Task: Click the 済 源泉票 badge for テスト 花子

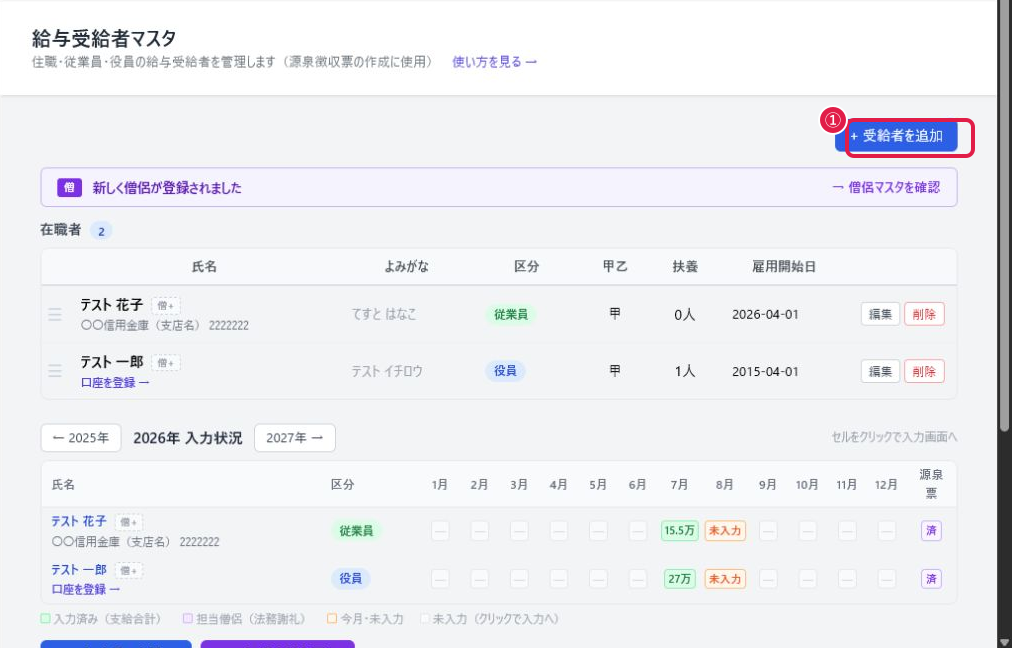Action: [931, 531]
